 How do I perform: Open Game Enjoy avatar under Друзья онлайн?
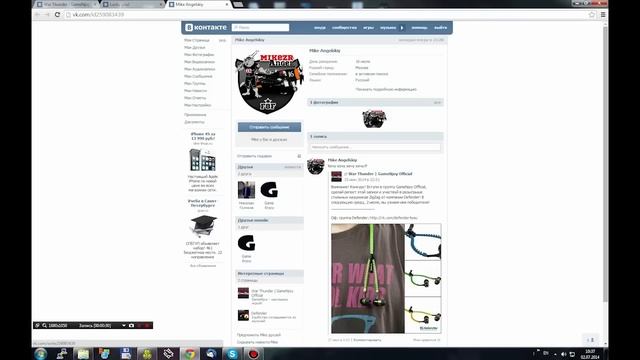[246, 243]
